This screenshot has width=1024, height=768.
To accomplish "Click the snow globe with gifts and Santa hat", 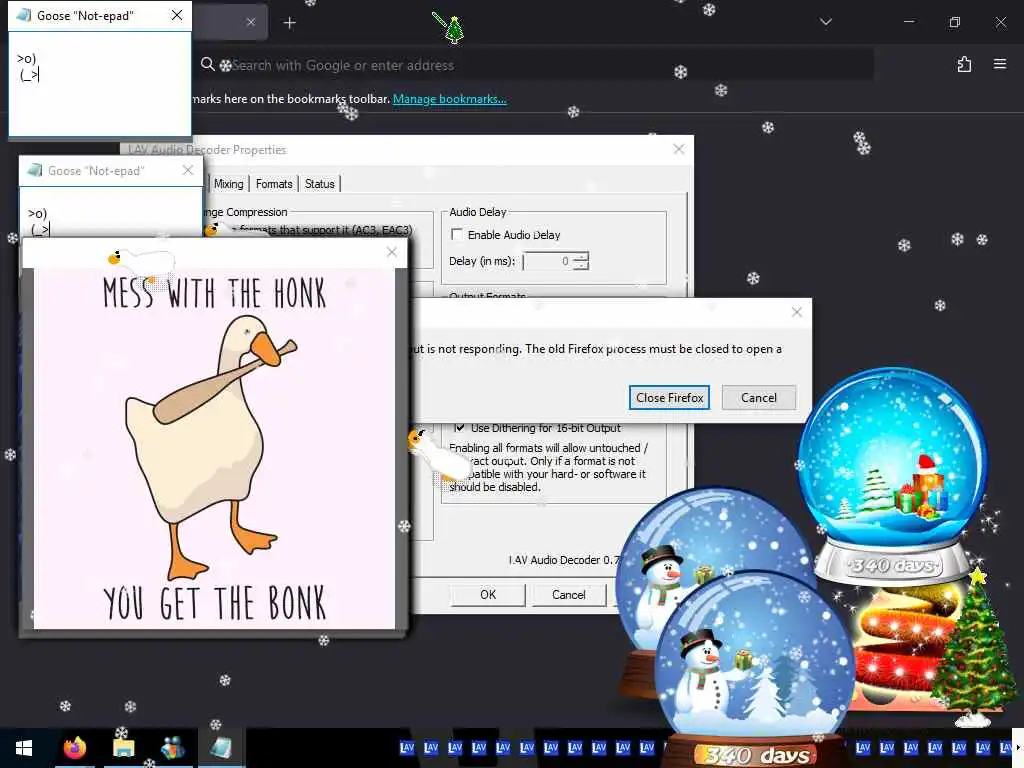I will (893, 477).
